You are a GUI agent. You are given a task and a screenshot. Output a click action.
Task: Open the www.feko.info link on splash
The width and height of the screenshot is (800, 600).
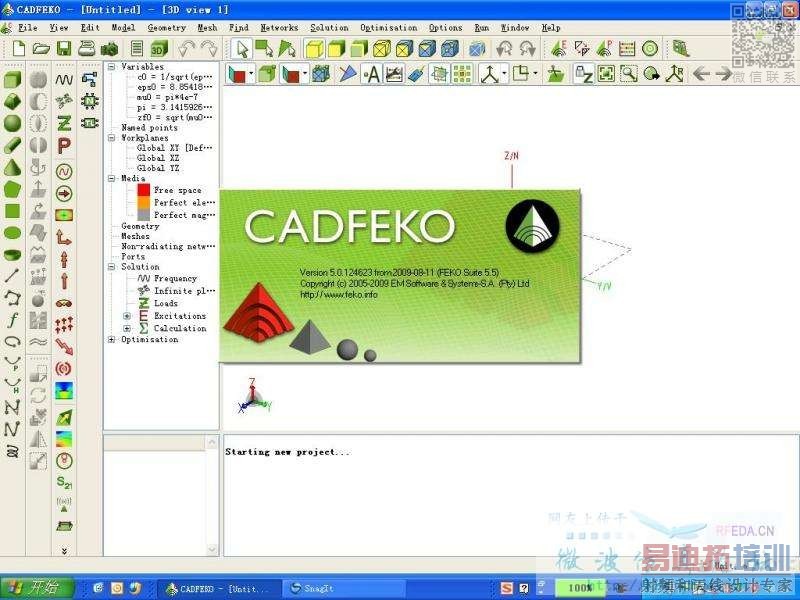tap(339, 294)
